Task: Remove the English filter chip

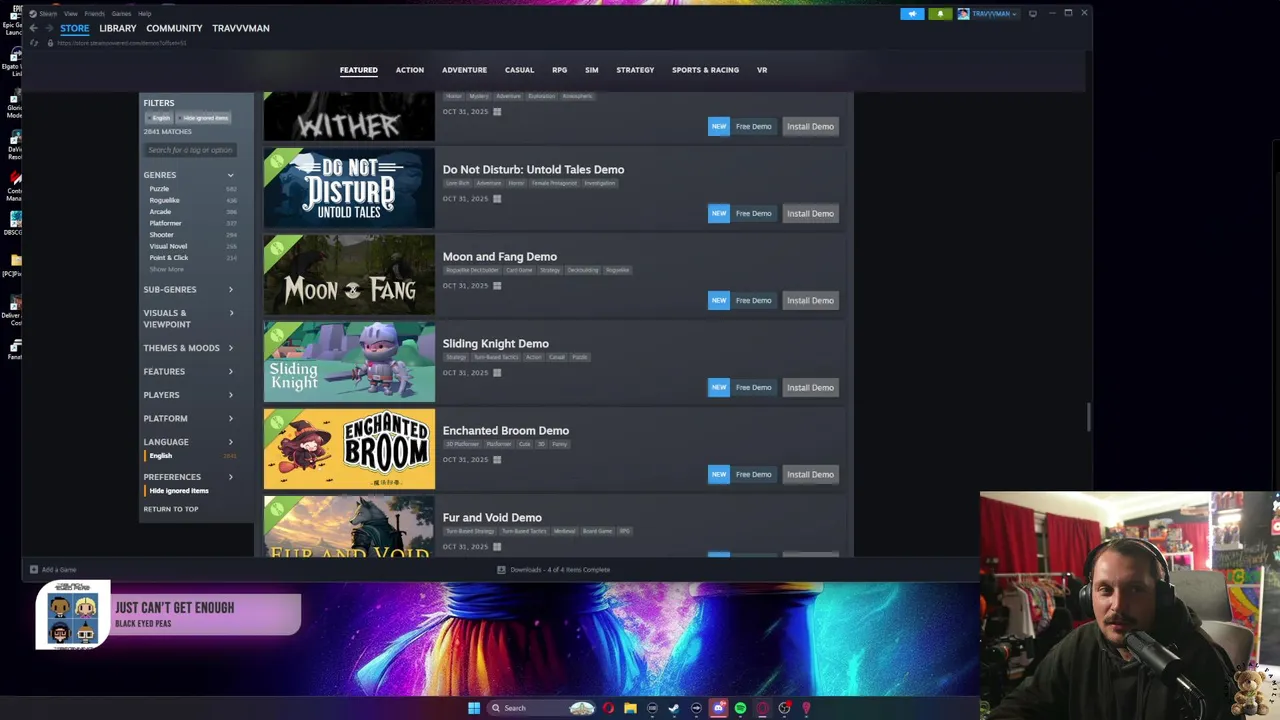Action: tap(160, 118)
